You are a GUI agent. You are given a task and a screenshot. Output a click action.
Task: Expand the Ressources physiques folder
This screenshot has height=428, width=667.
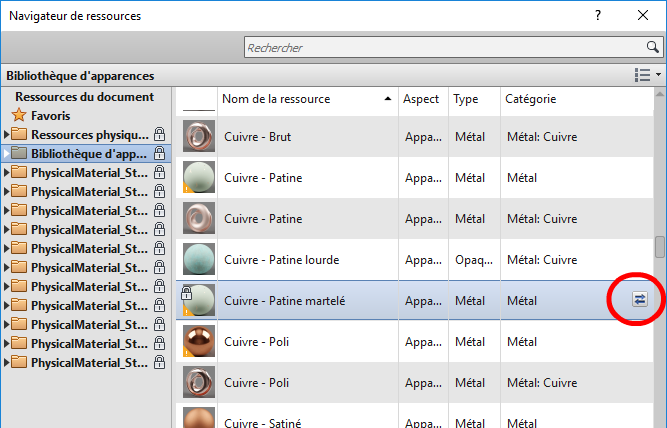(x=7, y=135)
